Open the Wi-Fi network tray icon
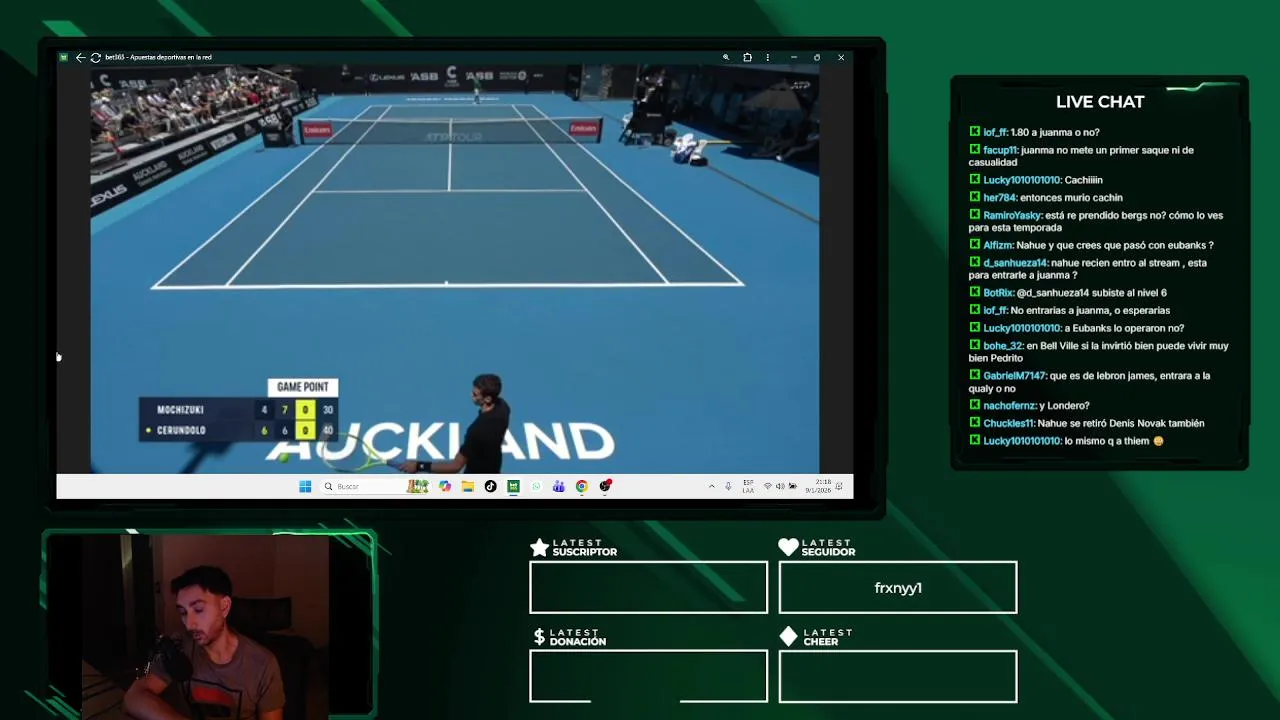This screenshot has width=1280, height=720. (767, 486)
